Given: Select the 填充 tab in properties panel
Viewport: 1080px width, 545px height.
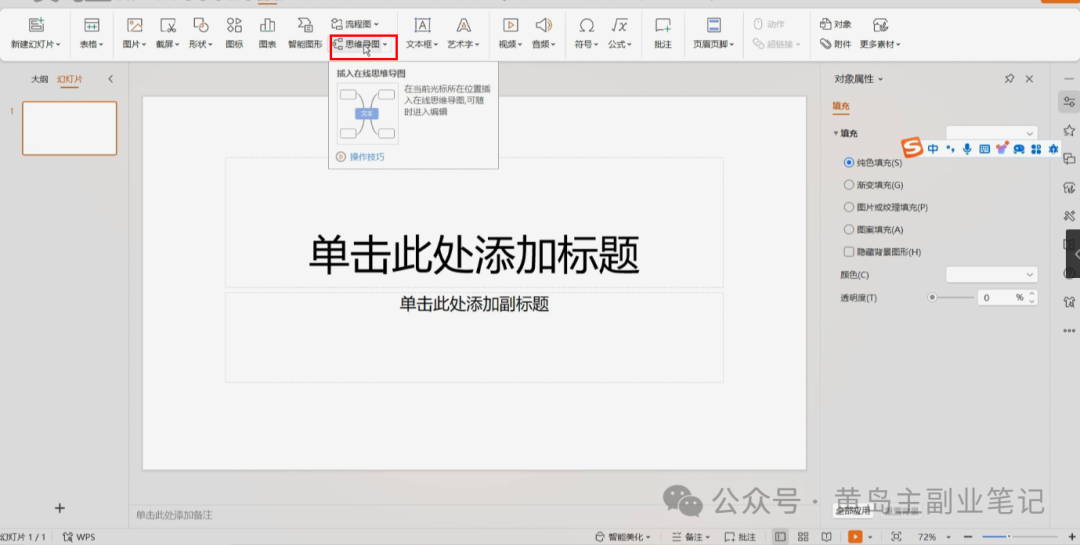Looking at the screenshot, I should coord(841,106).
